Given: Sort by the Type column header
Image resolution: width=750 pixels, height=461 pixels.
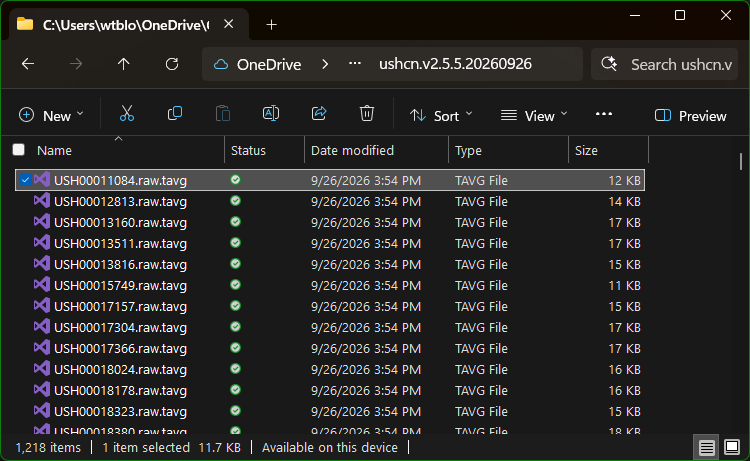Looking at the screenshot, I should click(468, 151).
